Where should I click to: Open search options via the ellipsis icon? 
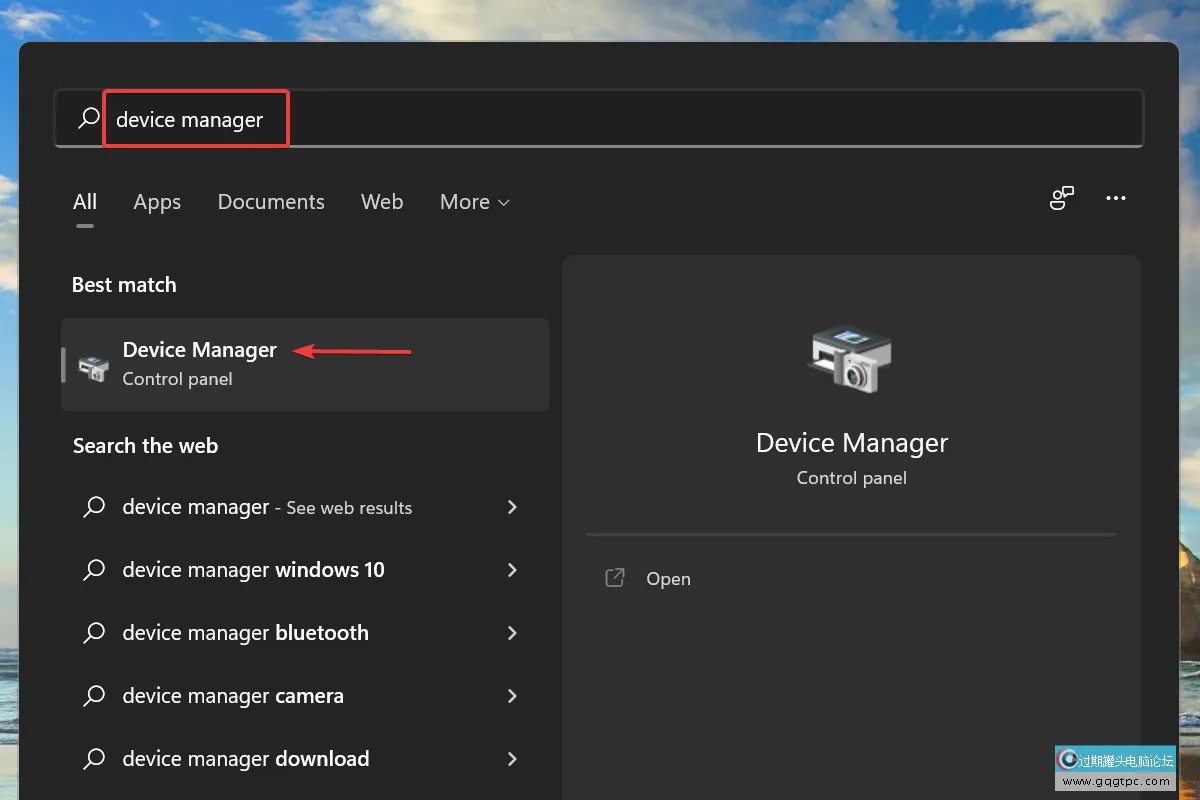point(1116,198)
